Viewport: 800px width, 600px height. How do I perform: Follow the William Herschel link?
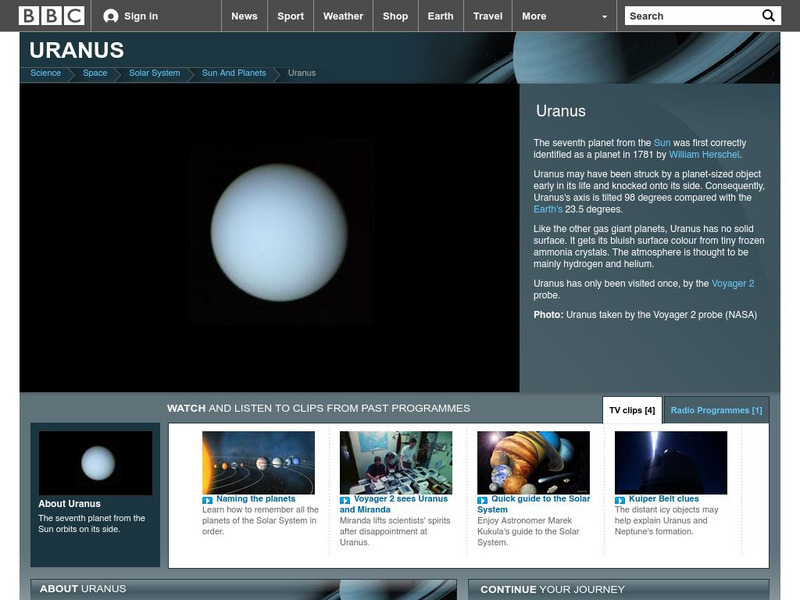(x=704, y=154)
